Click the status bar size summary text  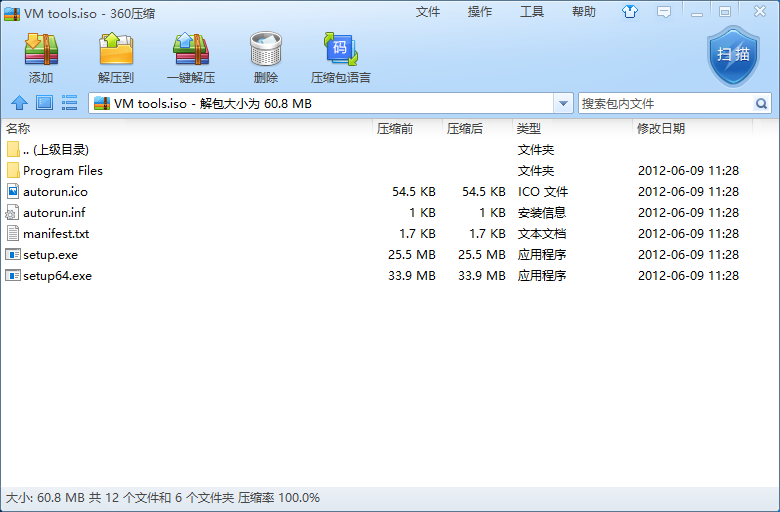pyautogui.click(x=163, y=498)
